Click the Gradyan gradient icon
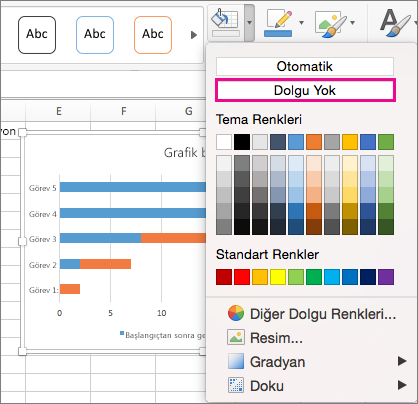Image resolution: width=418 pixels, height=404 pixels. (236, 361)
